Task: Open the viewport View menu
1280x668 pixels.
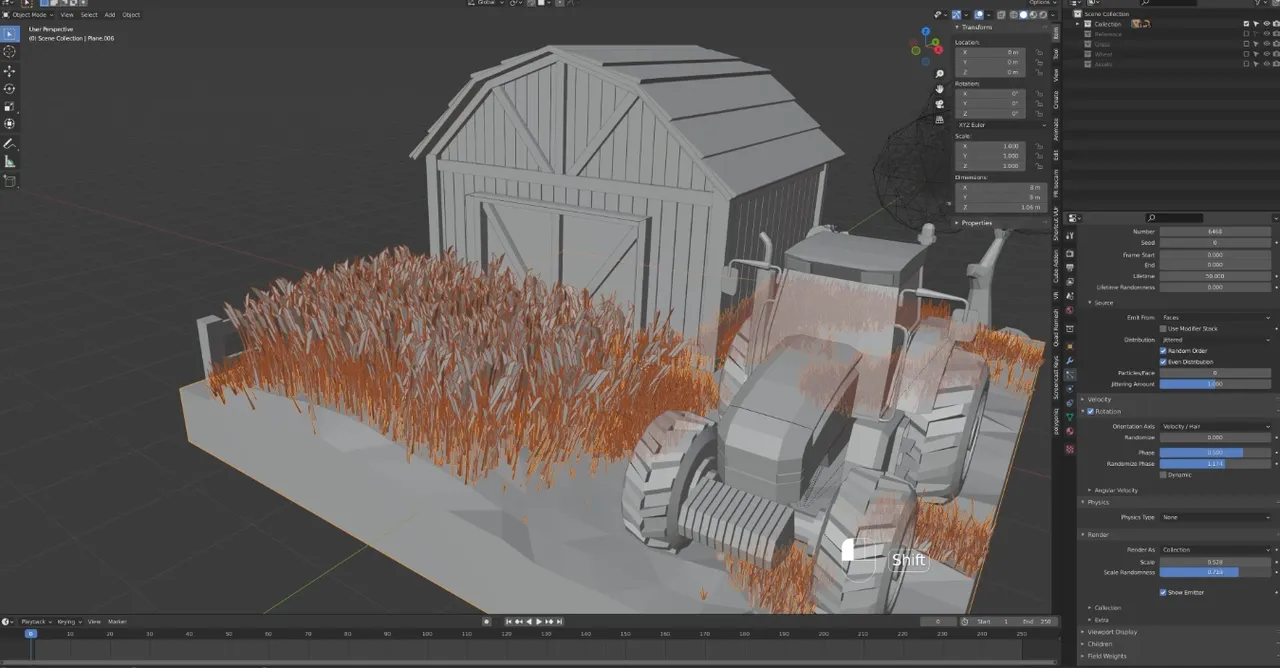Action: 67,15
